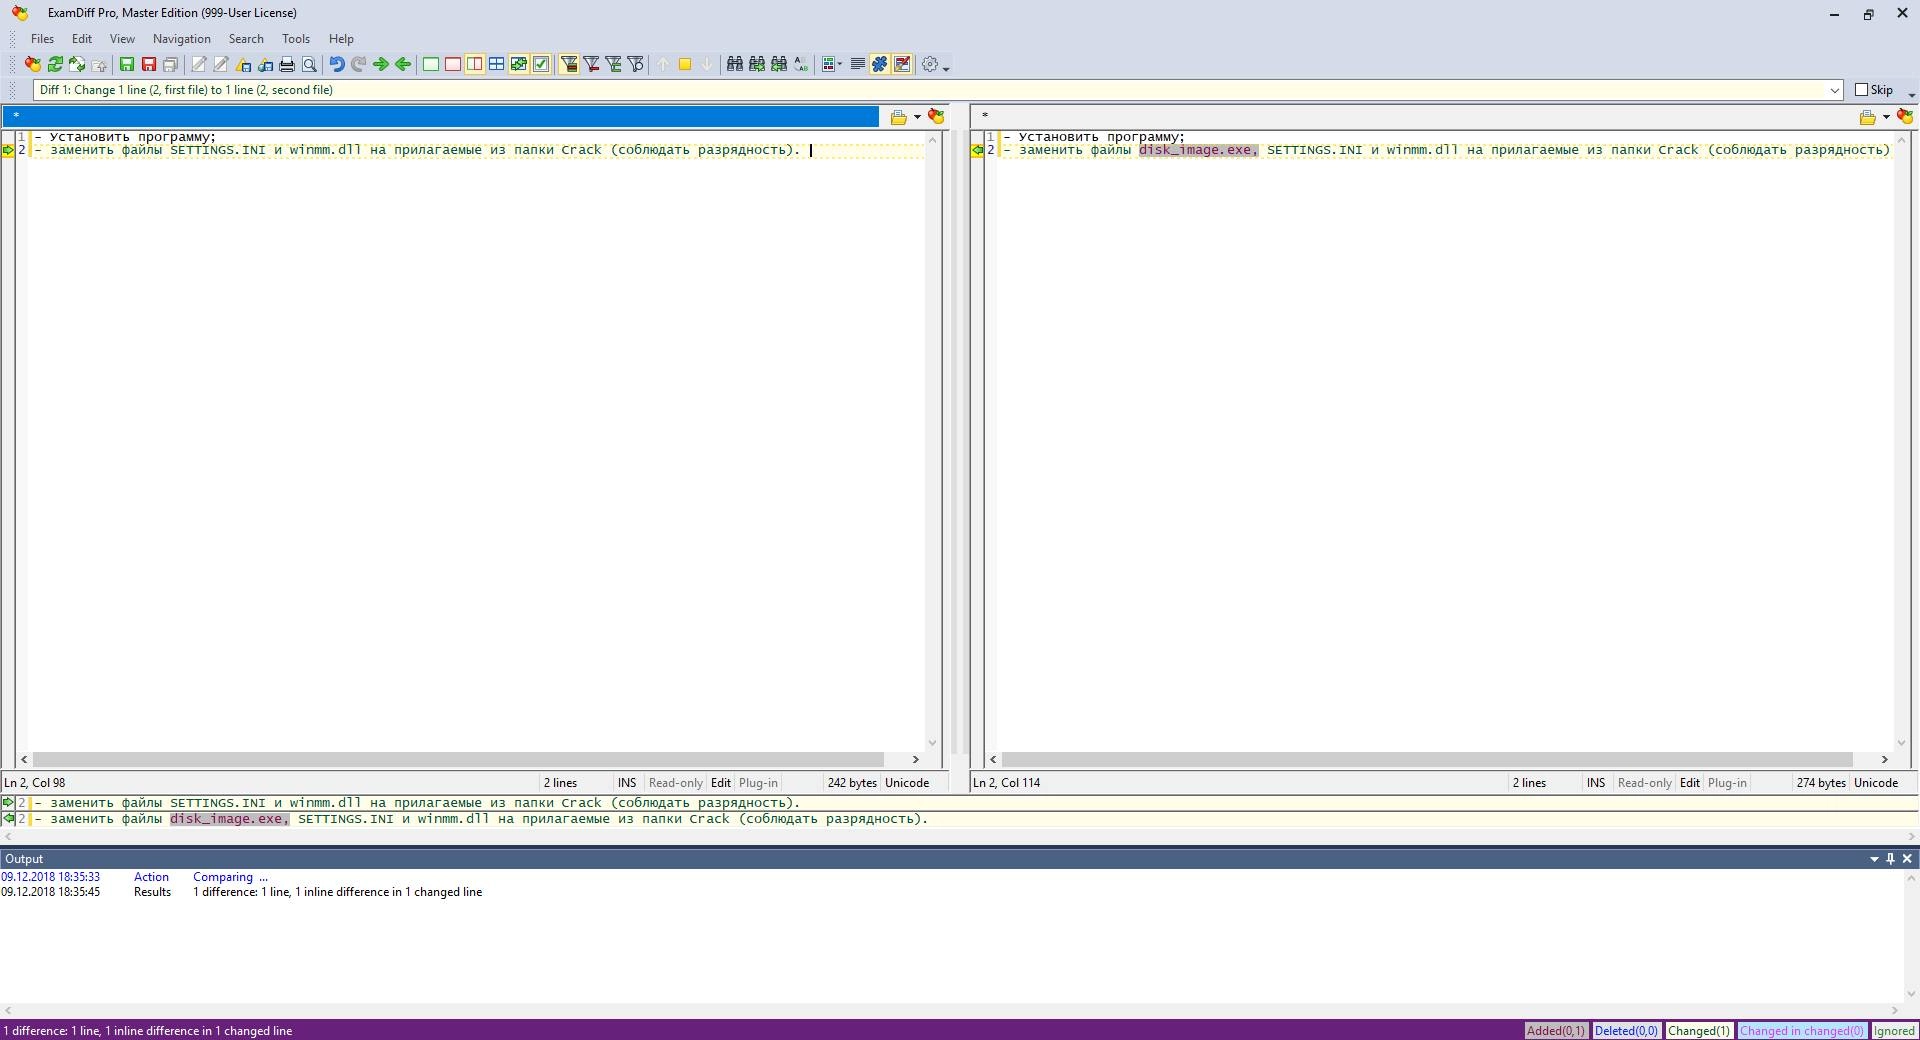
Task: Click compare icon beside left pane file path
Action: pyautogui.click(x=936, y=117)
